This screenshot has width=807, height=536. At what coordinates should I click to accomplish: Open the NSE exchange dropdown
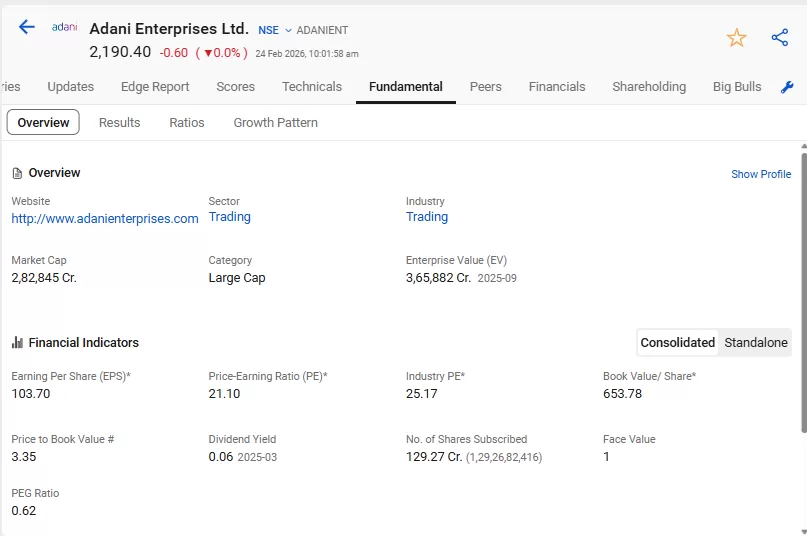click(x=275, y=30)
